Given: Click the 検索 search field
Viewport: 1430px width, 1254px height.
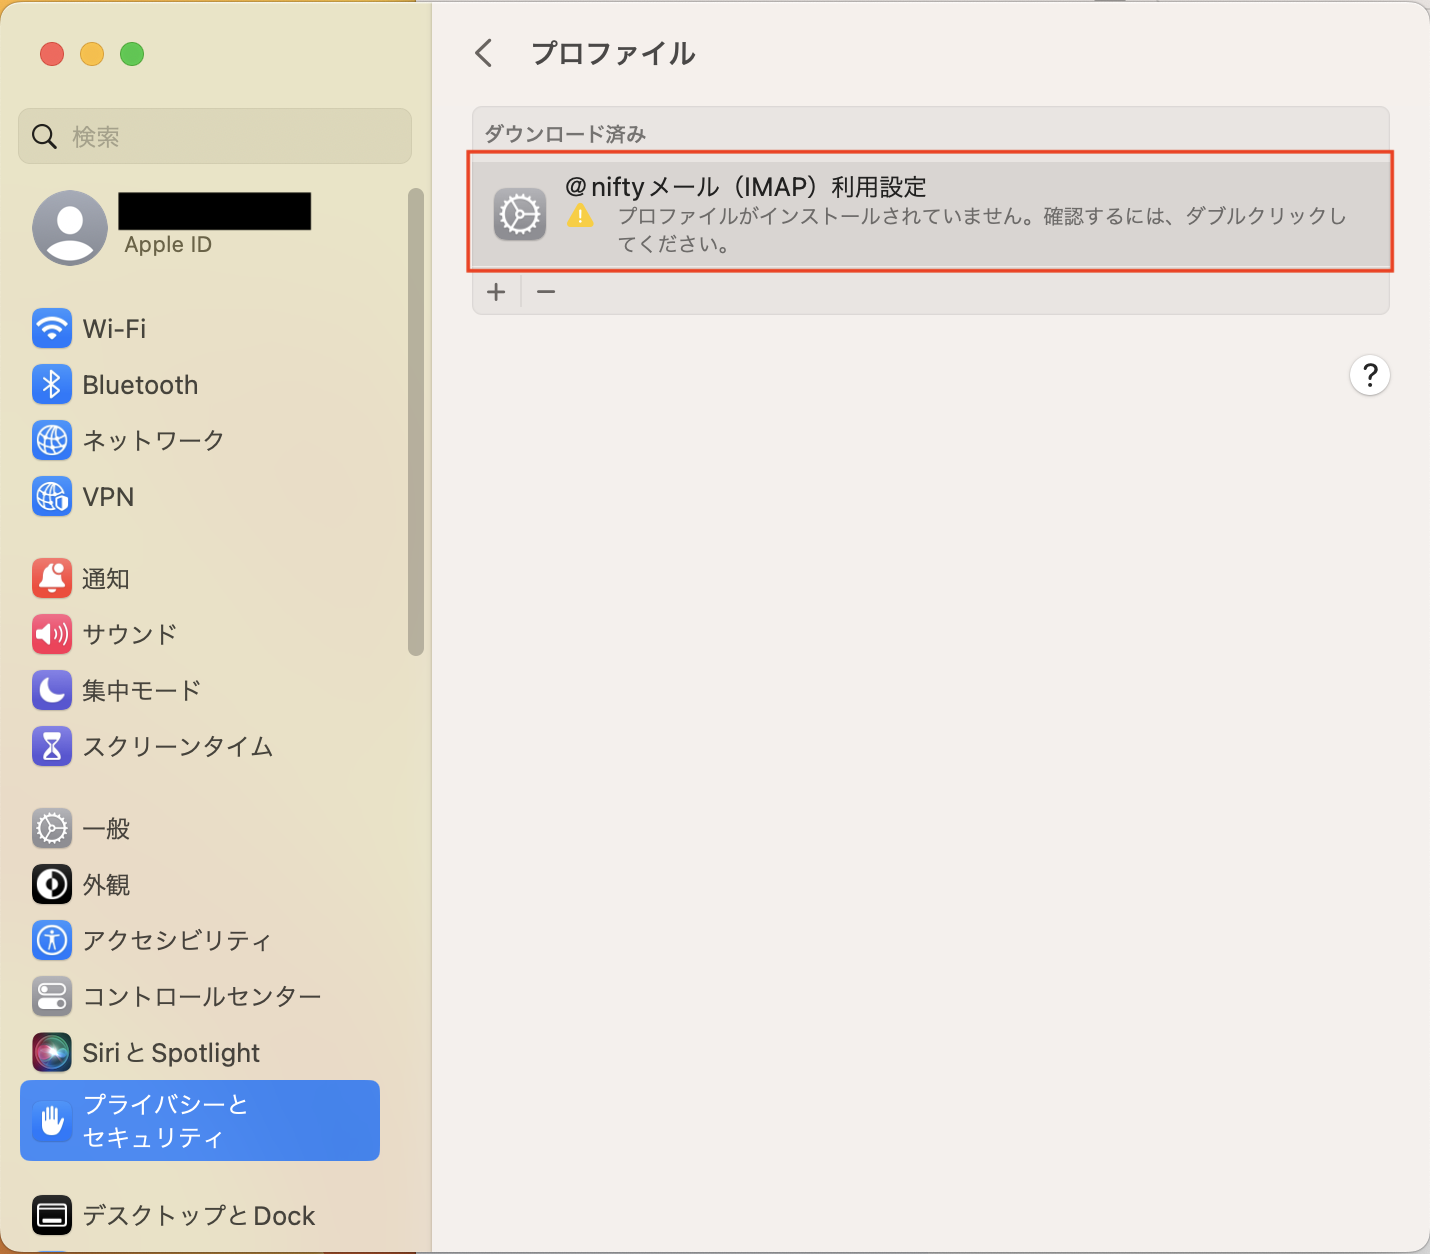Looking at the screenshot, I should coord(214,136).
